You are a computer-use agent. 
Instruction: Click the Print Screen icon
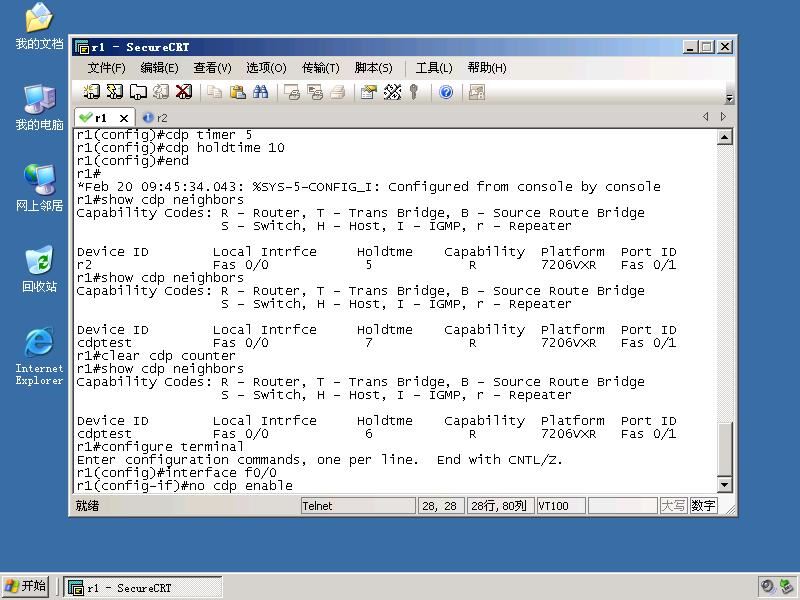(292, 92)
